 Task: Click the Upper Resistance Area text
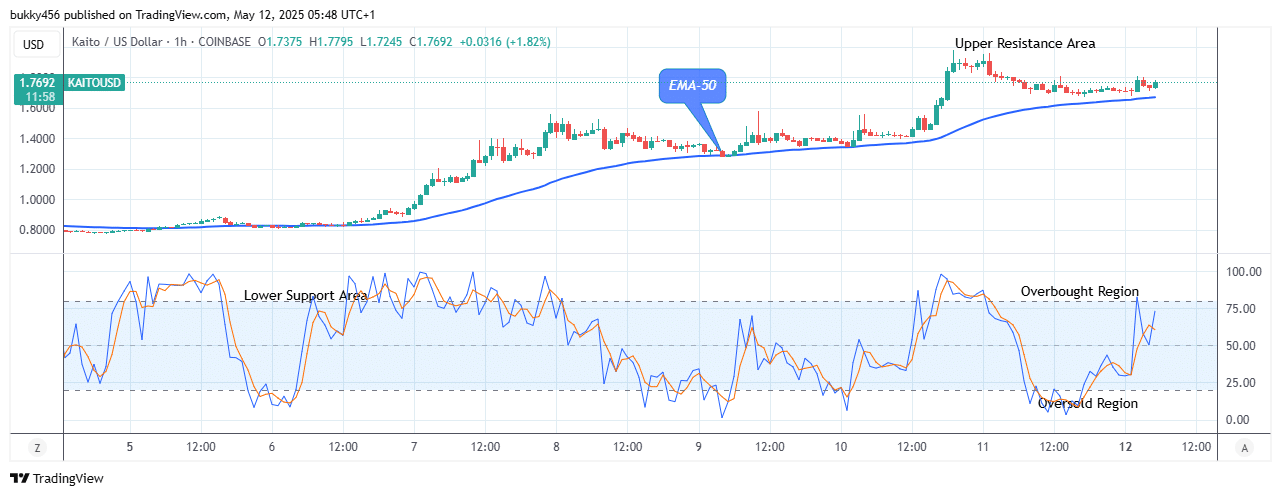tap(1025, 44)
